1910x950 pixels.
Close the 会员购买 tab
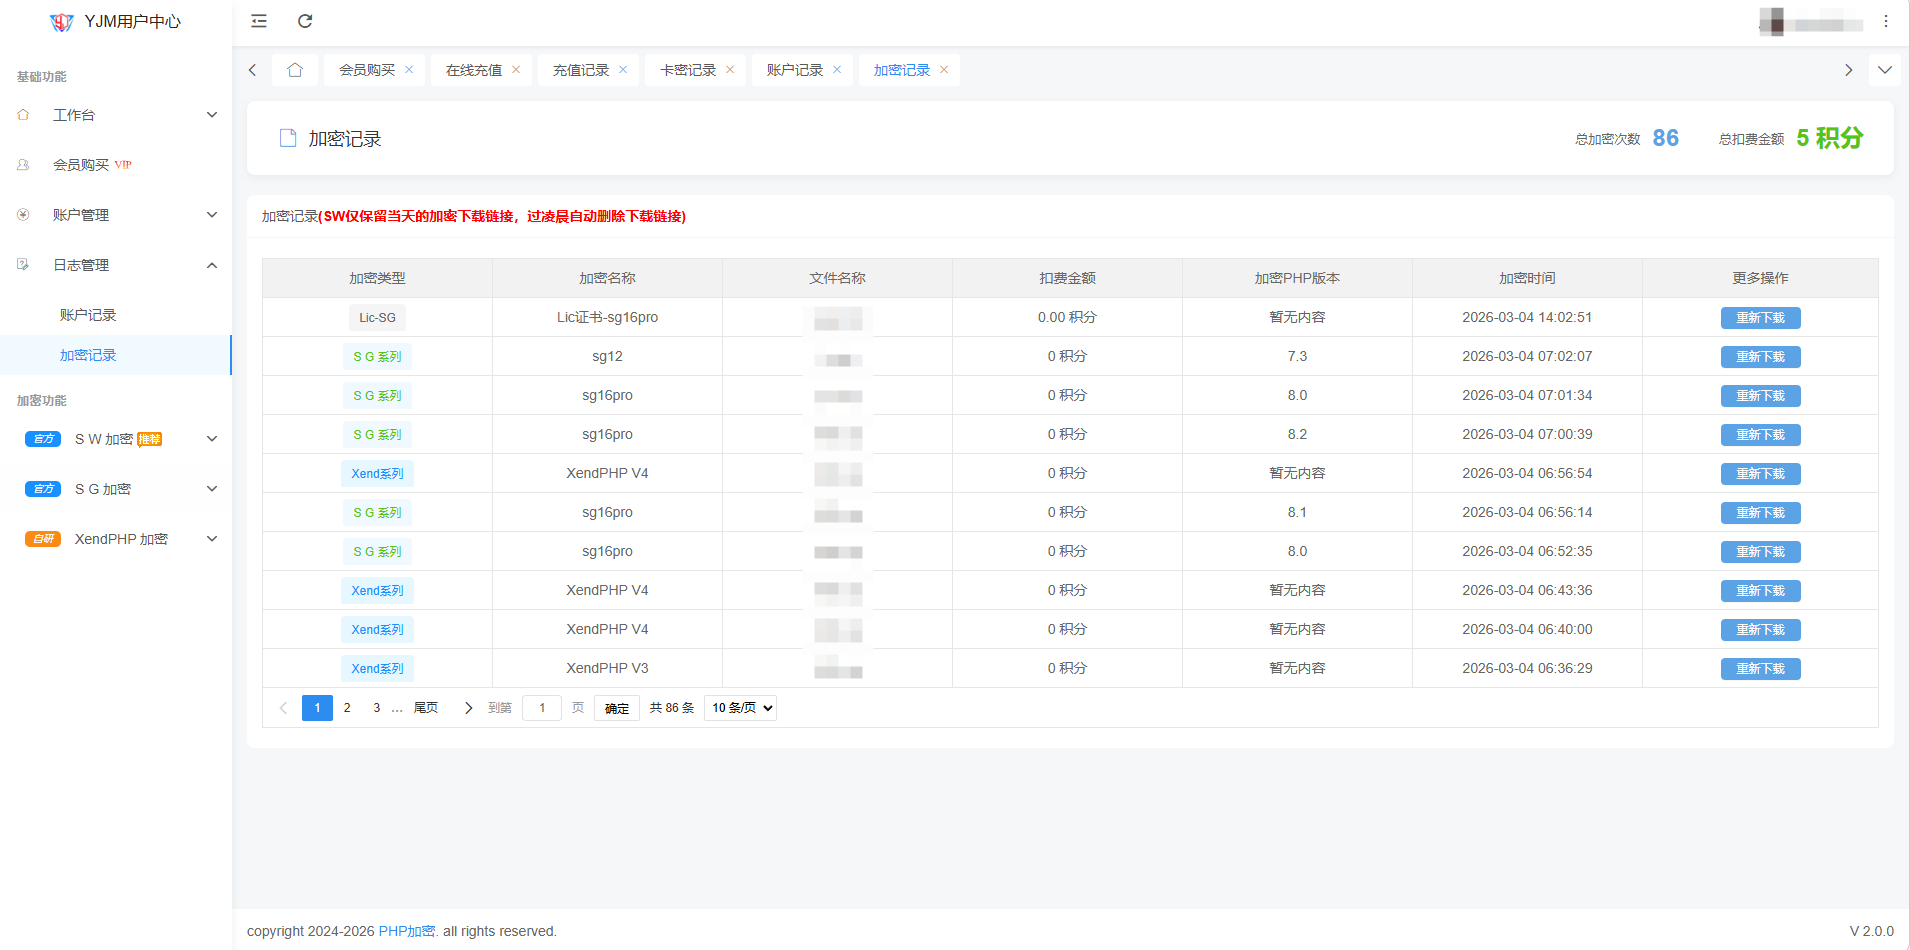click(409, 70)
